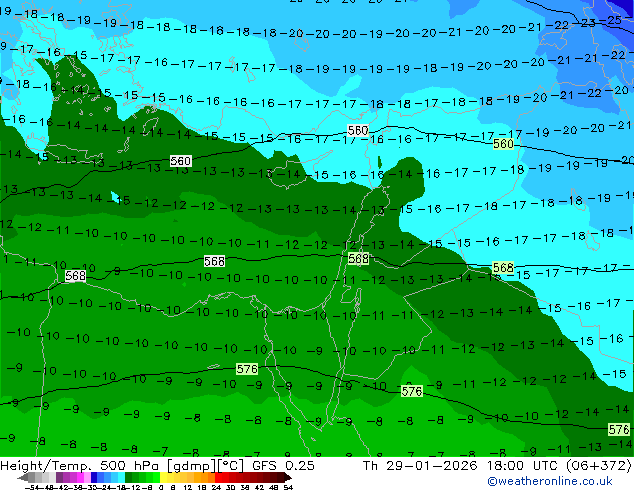This screenshot has height=490, width=634.
Task: Pick the cyan swatch in the legend
Action: pos(121,477)
